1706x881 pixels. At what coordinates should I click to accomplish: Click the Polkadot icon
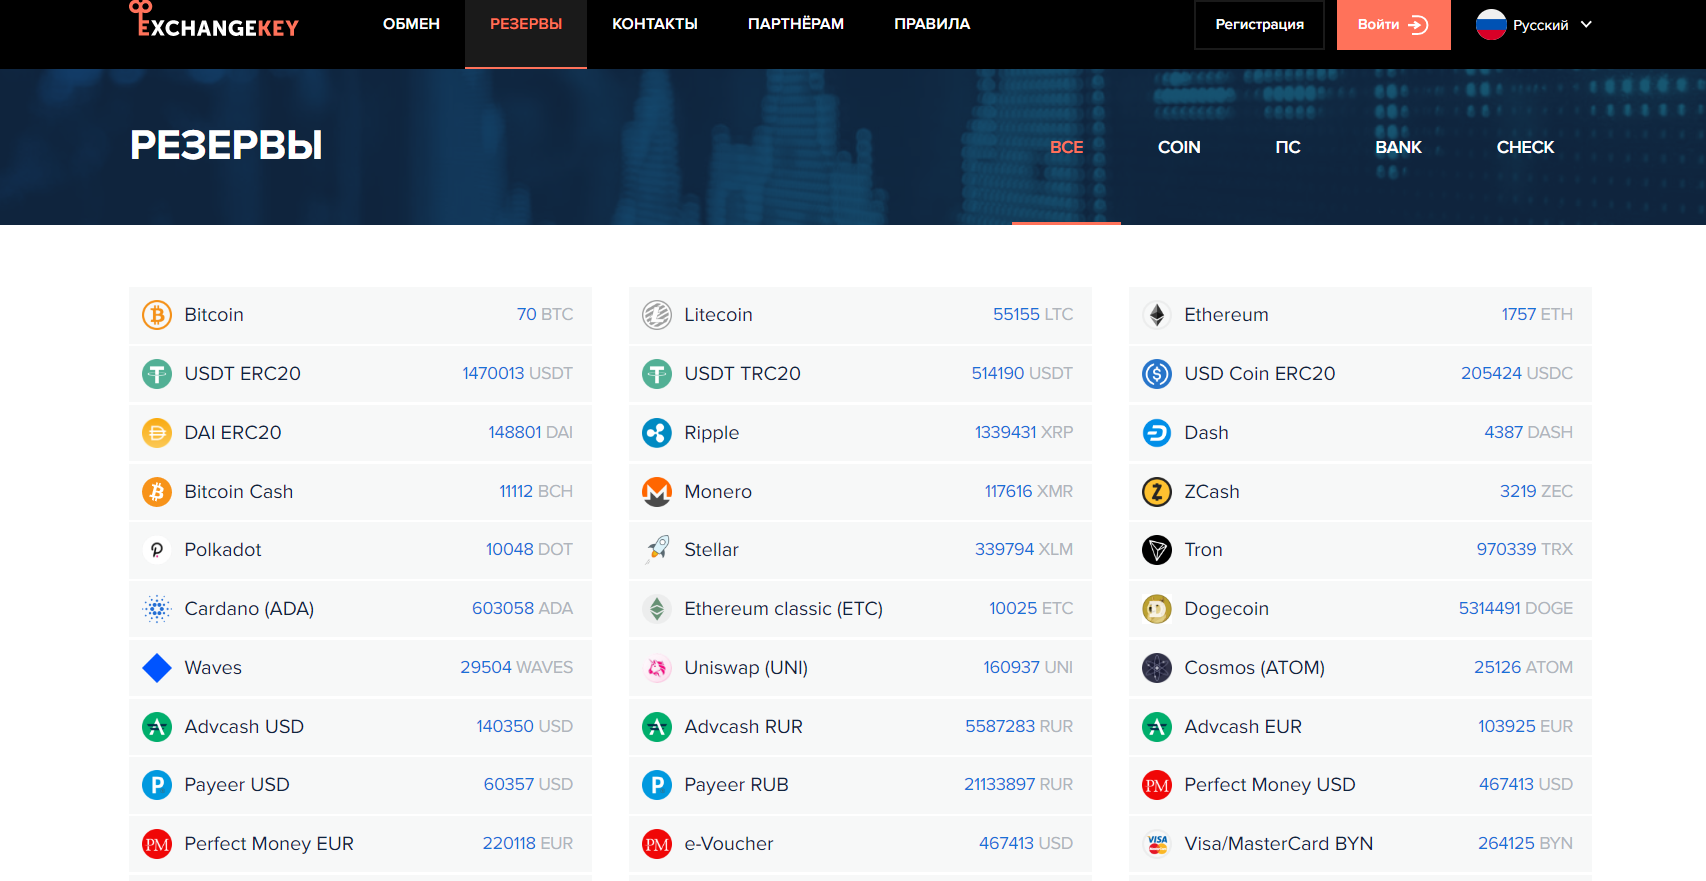pos(157,550)
